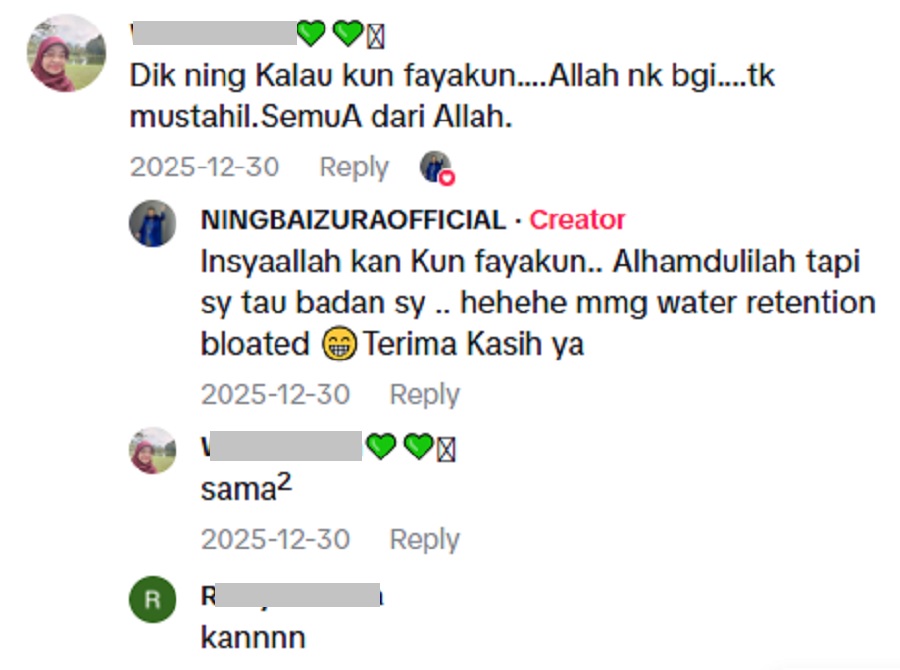This screenshot has height=670, width=900.
Task: Reply to NINGBAIZURAOFFICIAL's comment
Action: (x=424, y=395)
